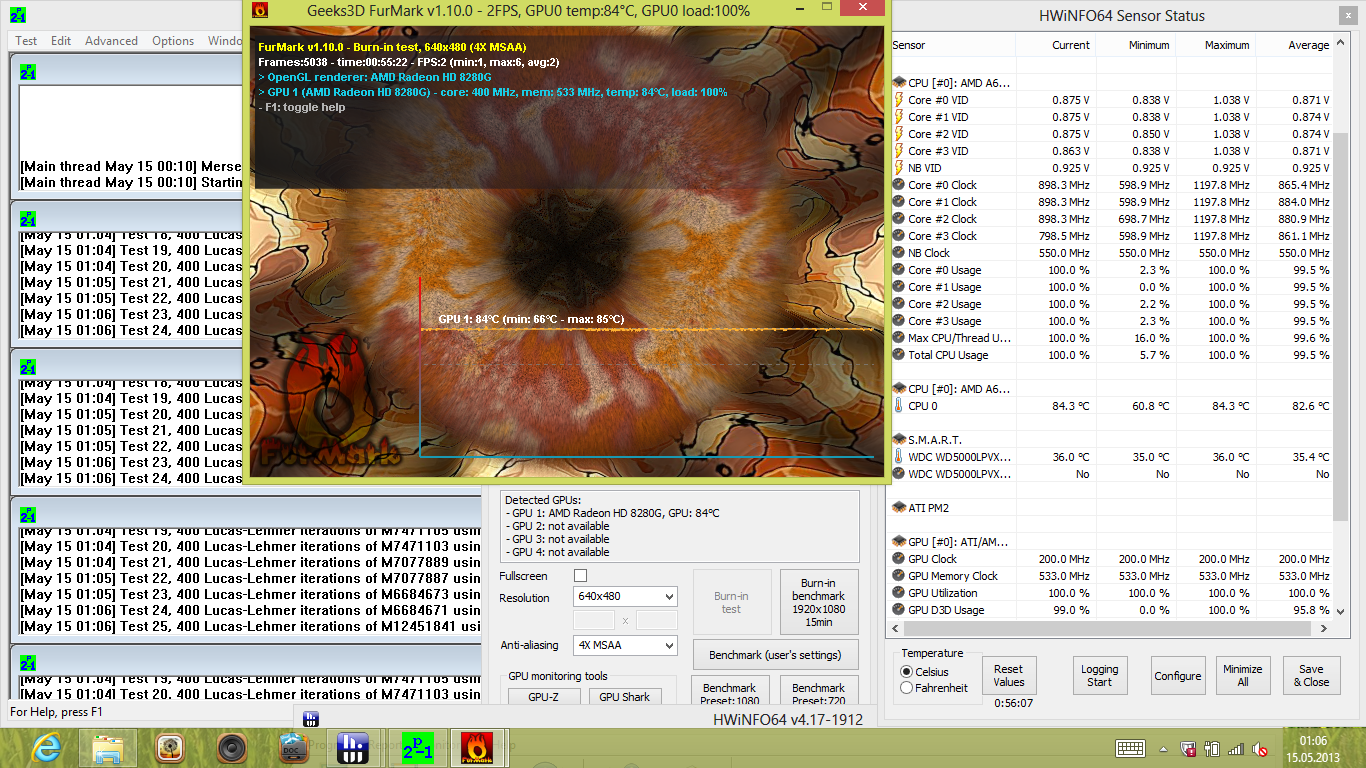Open the Anti-aliasing dropdown showing 4X MSAA

pos(625,646)
